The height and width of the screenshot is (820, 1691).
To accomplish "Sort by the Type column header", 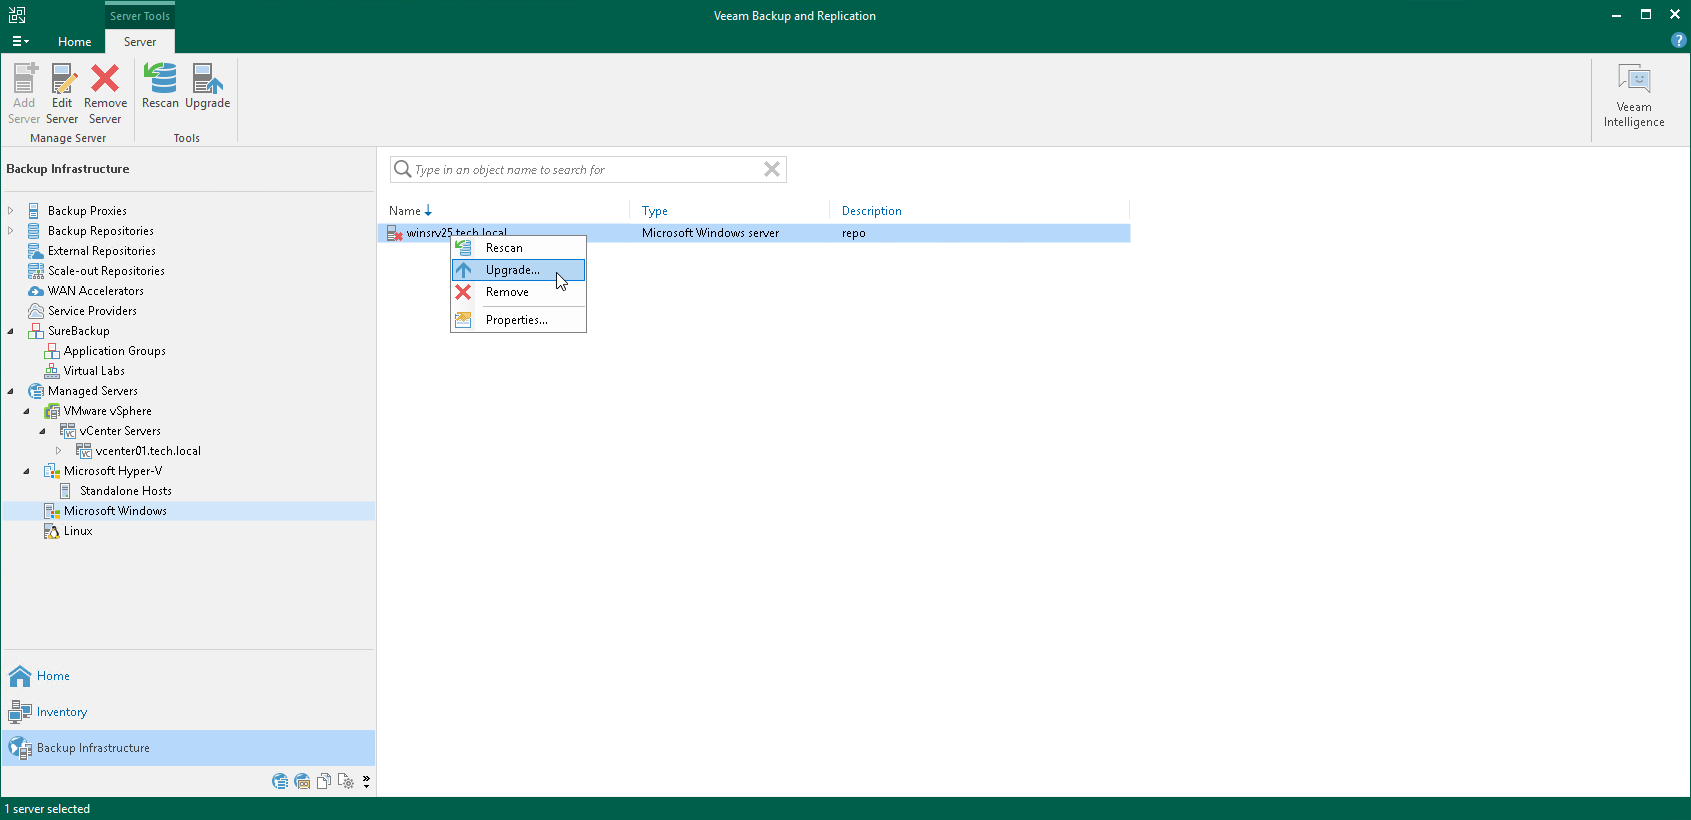I will pos(655,211).
